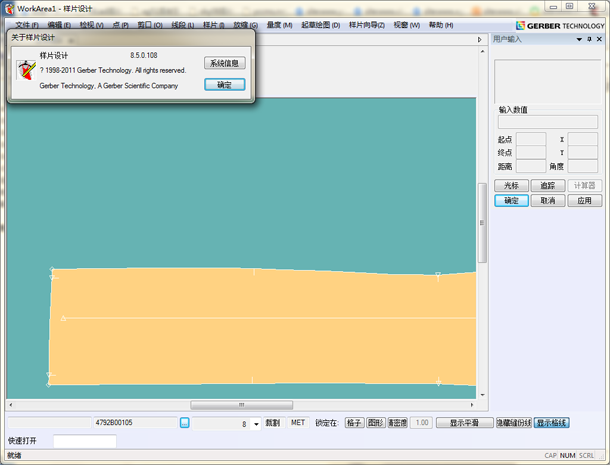Click 确定 in the 用户输入 panel
610x465 pixels.
click(511, 200)
